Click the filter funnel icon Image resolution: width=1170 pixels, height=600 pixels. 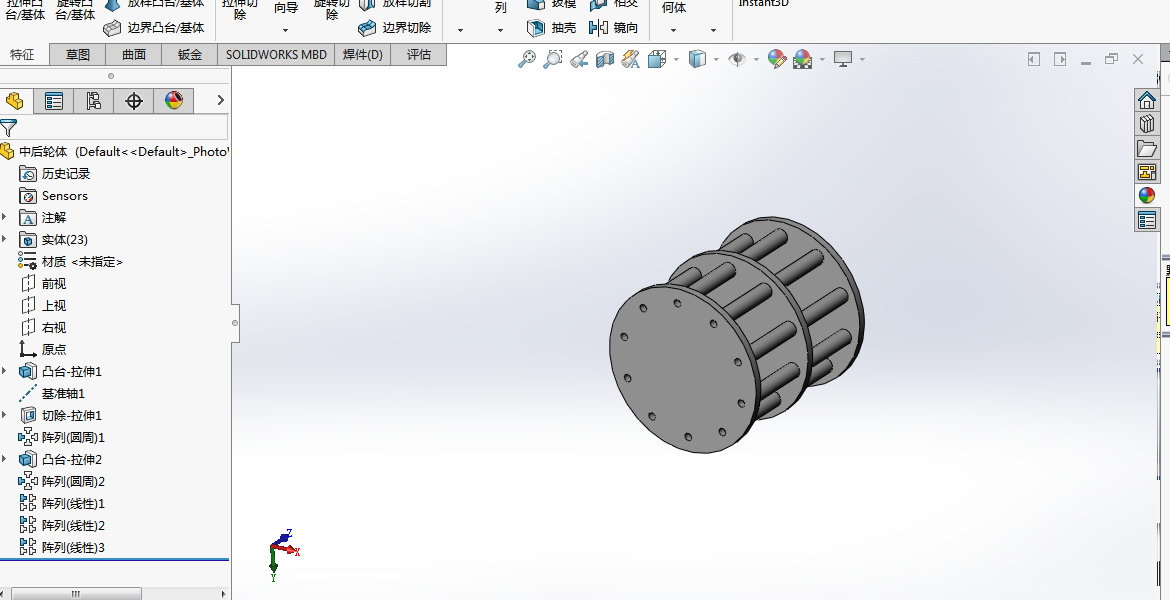click(8, 128)
